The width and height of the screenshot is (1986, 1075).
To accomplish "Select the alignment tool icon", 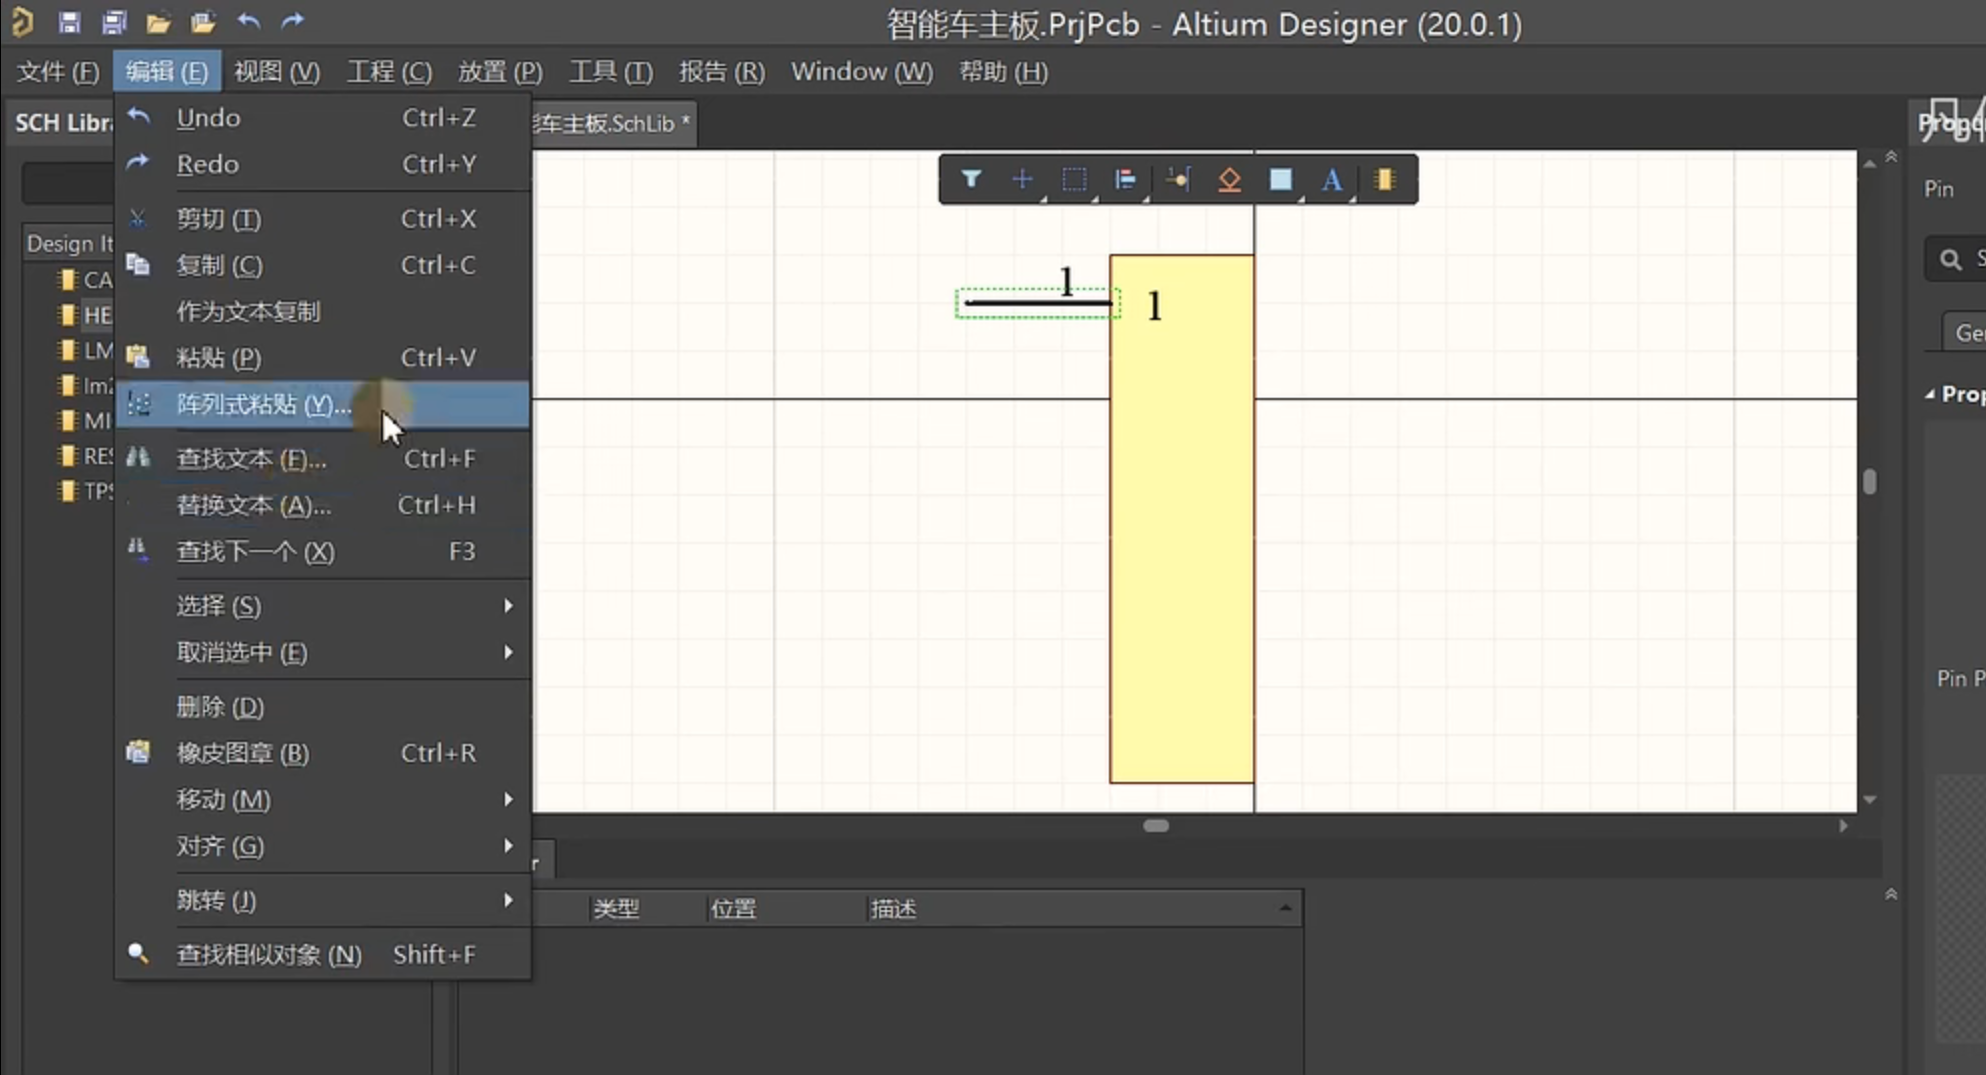I will click(1126, 180).
